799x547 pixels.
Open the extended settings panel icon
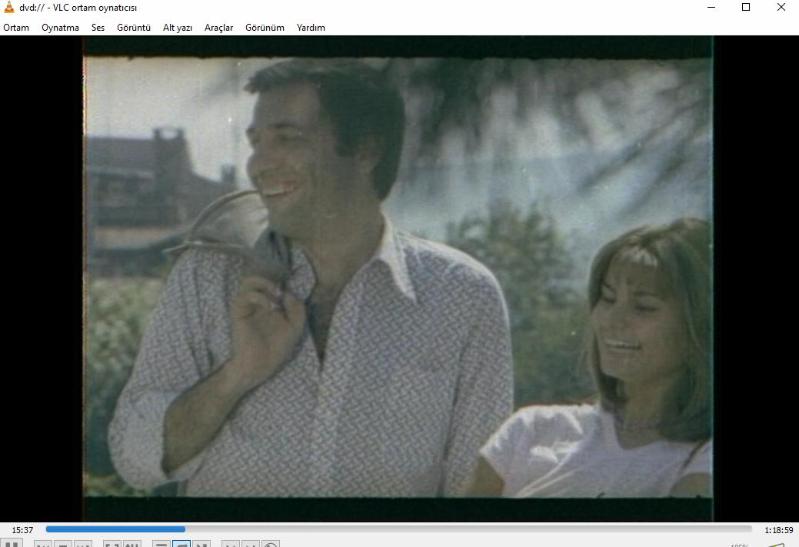coord(132,544)
